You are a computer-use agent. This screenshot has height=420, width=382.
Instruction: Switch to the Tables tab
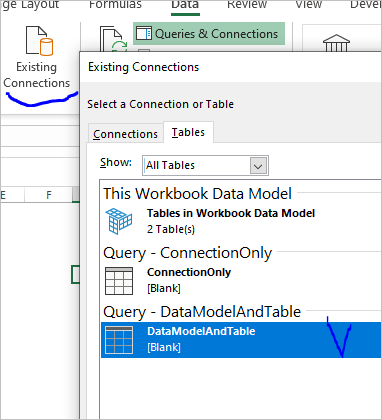point(188,133)
